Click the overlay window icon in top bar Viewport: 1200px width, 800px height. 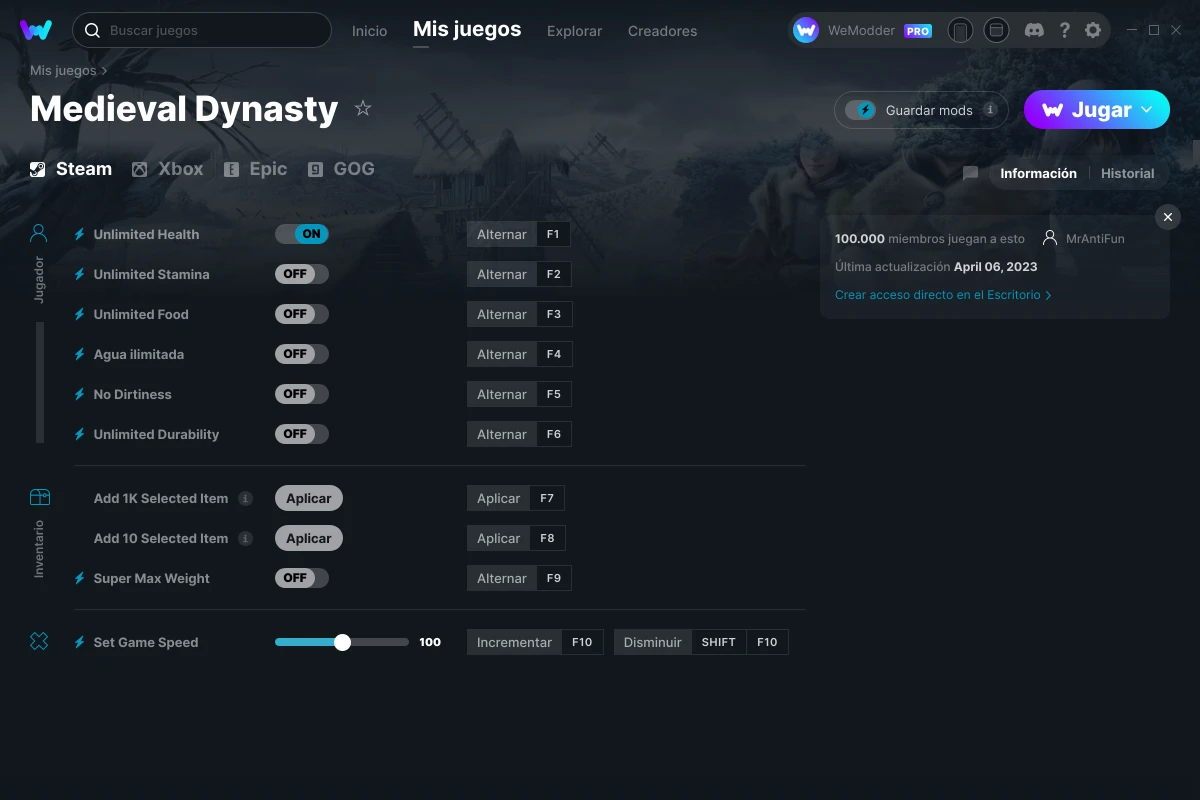coord(996,30)
